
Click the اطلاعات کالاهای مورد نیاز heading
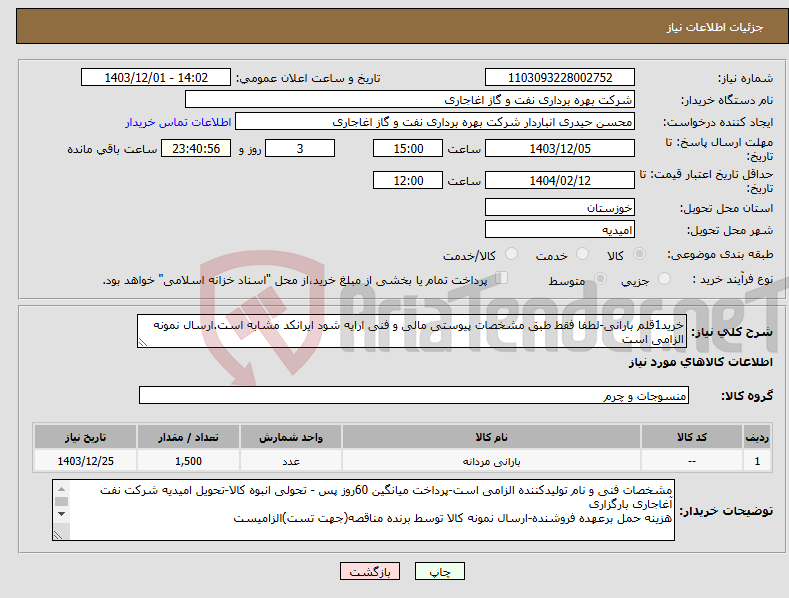pyautogui.click(x=700, y=362)
